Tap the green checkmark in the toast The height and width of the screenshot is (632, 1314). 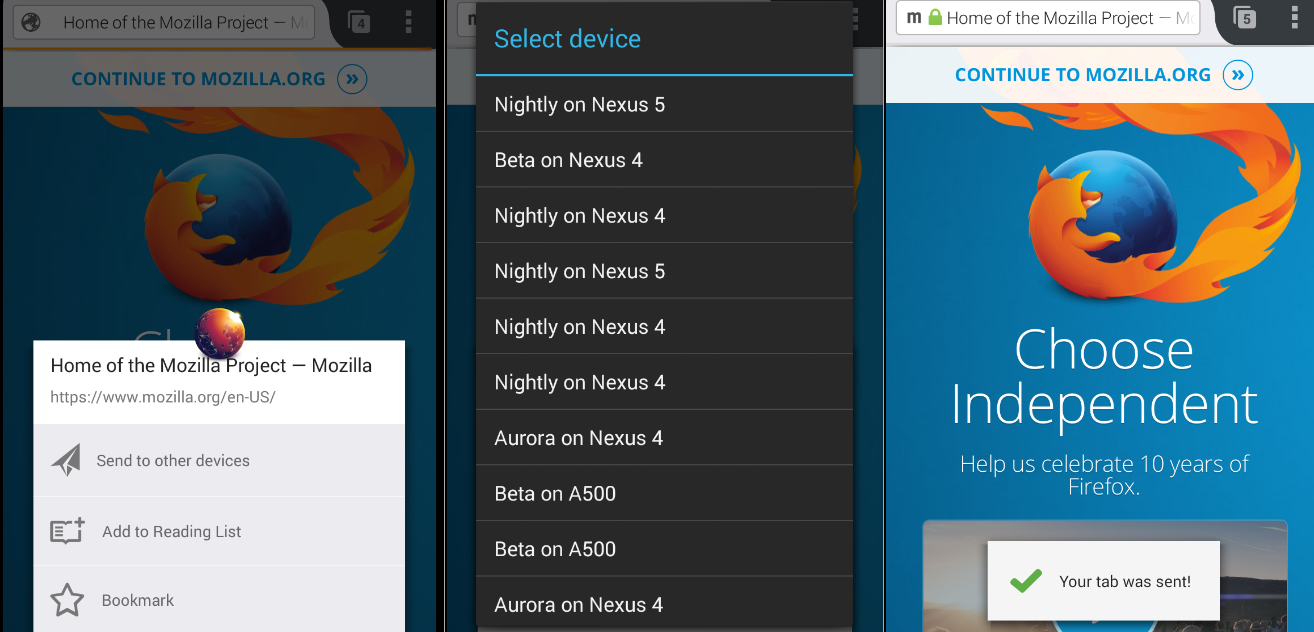click(1025, 580)
